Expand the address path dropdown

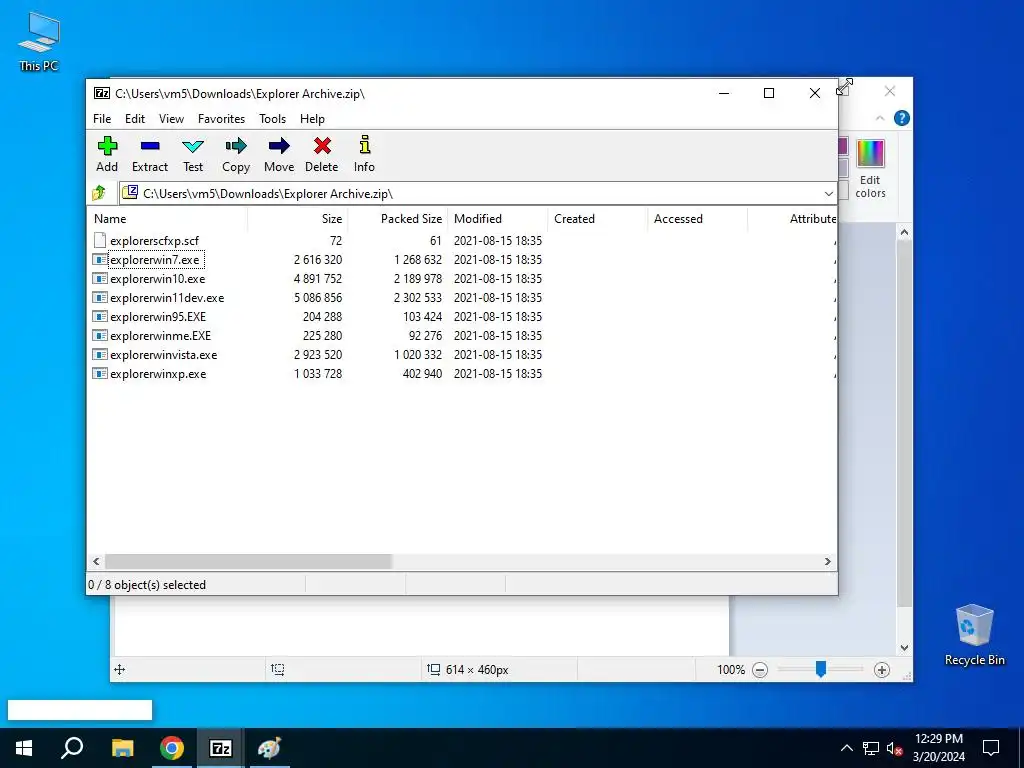pos(828,193)
